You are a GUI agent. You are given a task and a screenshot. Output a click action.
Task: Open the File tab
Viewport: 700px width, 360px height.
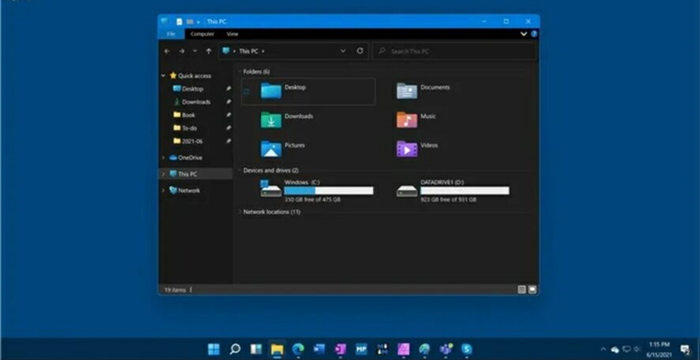(x=171, y=34)
